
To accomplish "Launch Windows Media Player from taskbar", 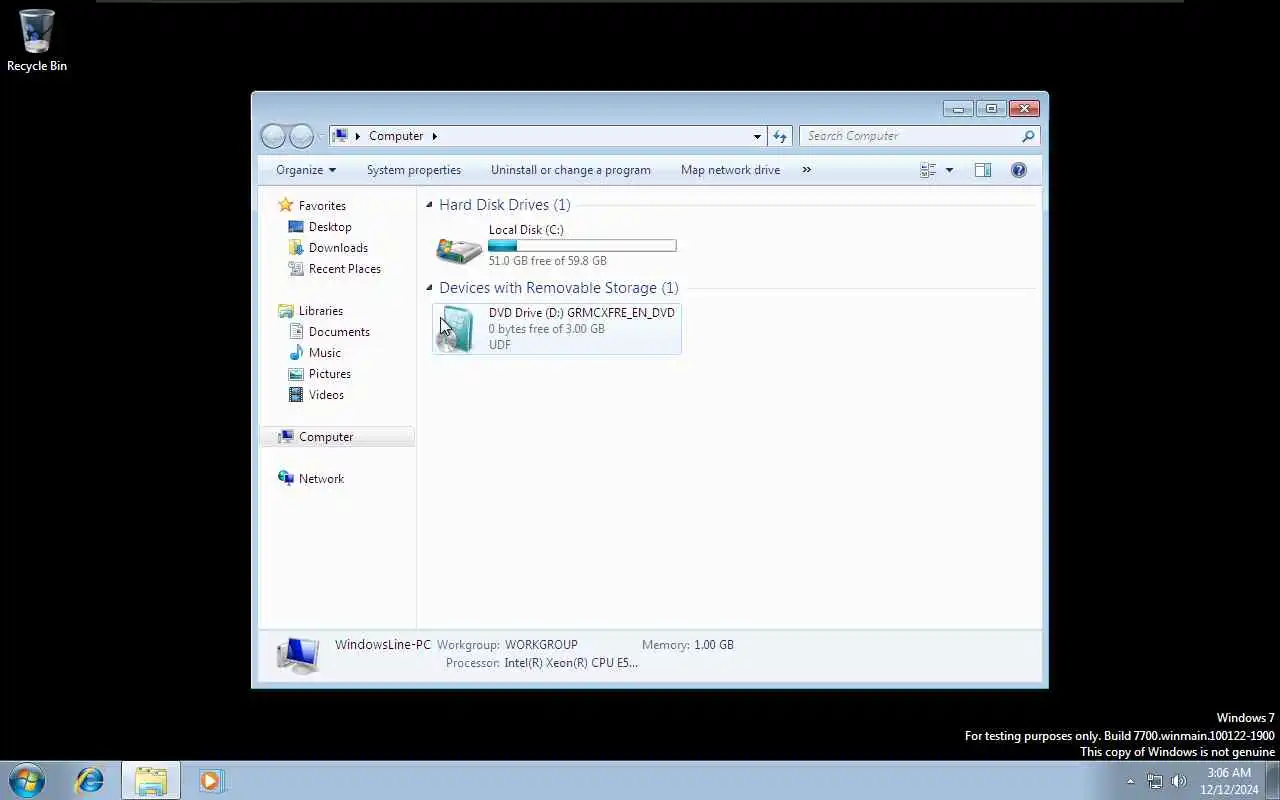I will point(211,781).
